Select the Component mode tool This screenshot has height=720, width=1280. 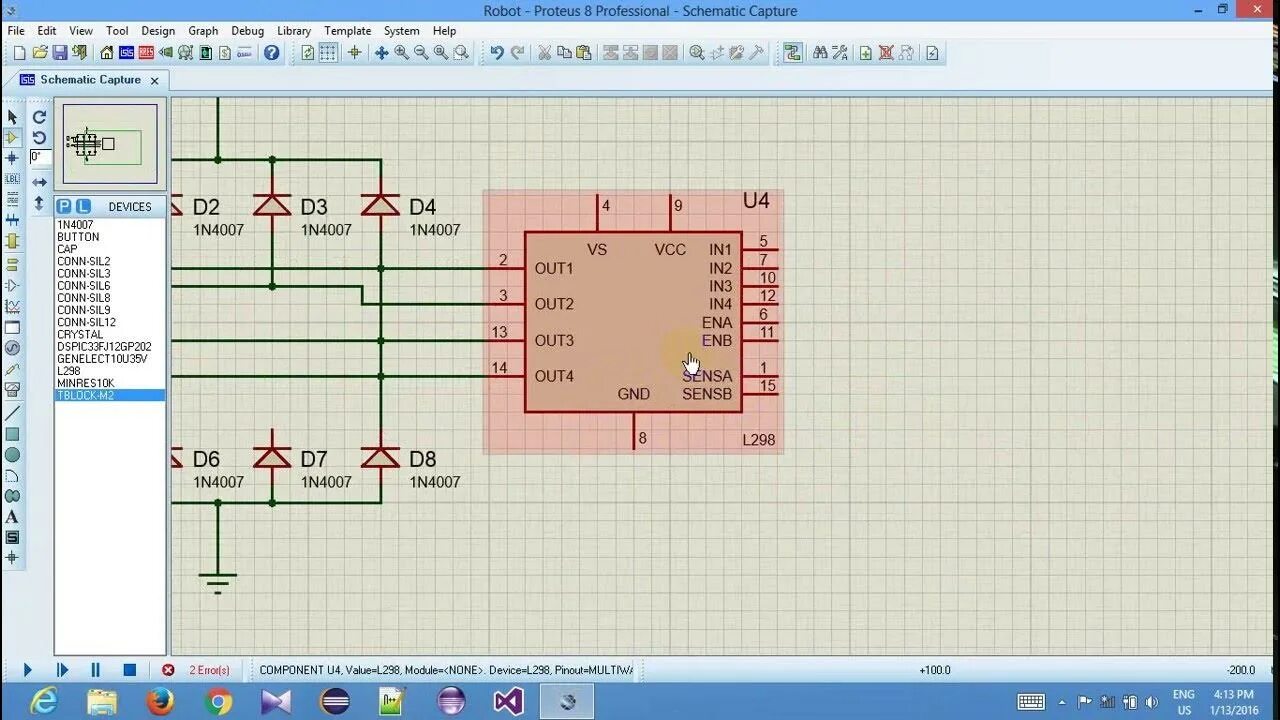[13, 138]
